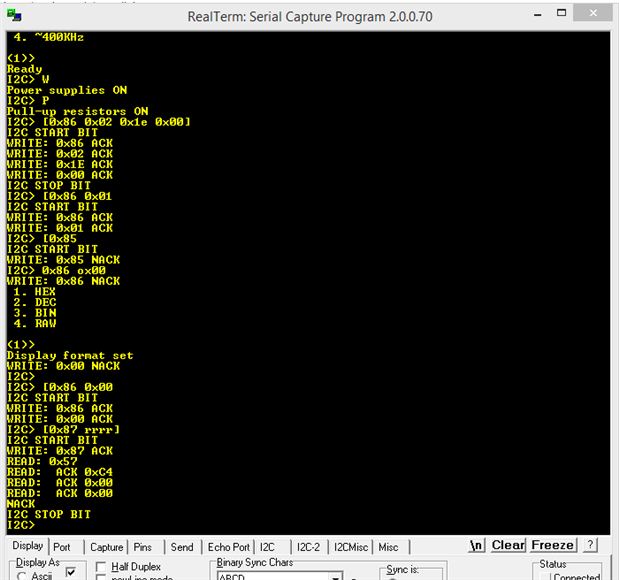Click the 'WRITE: 0x85 NACK' terminal line
Image resolution: width=619 pixels, height=580 pixels.
(x=64, y=260)
